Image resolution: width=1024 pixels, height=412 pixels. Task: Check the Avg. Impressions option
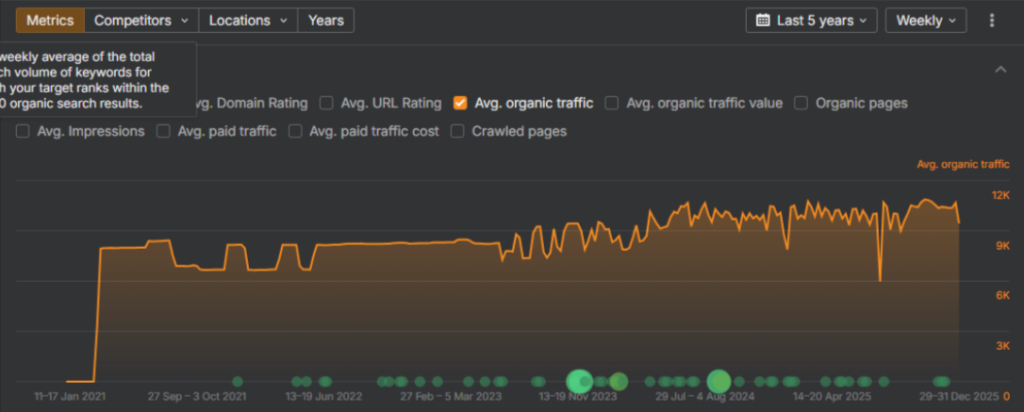pyautogui.click(x=23, y=131)
